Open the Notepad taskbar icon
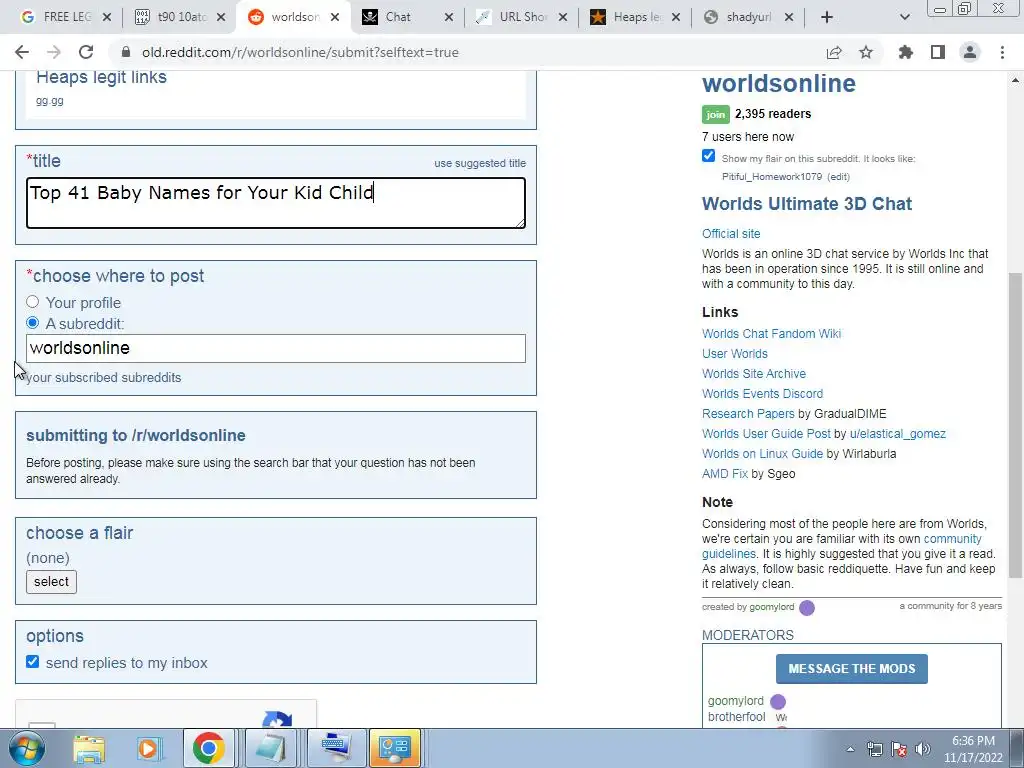 [270, 748]
